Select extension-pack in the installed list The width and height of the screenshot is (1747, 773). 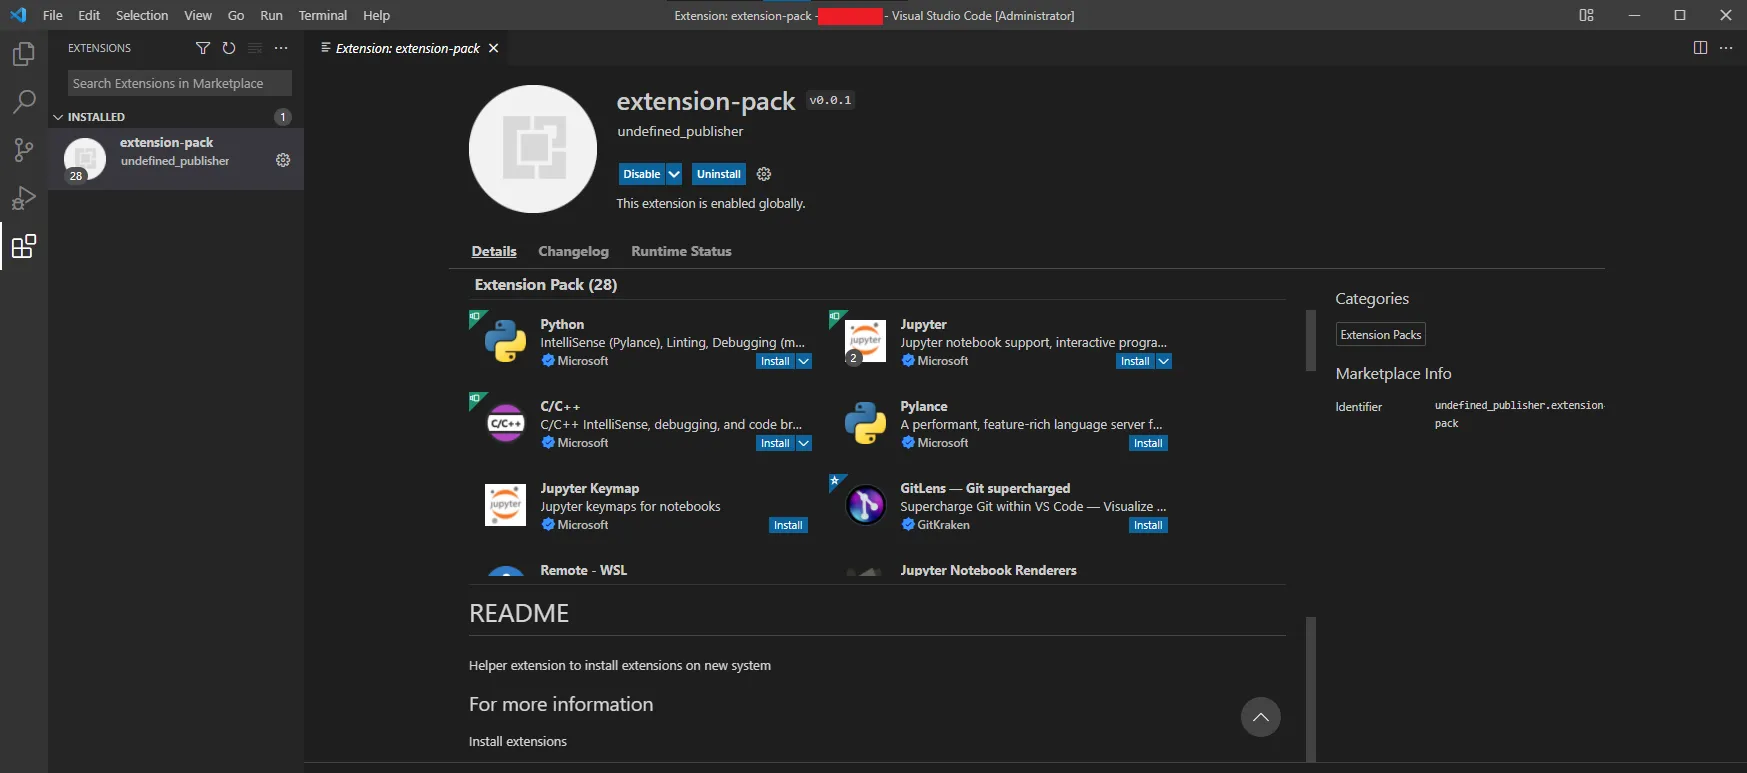(176, 160)
